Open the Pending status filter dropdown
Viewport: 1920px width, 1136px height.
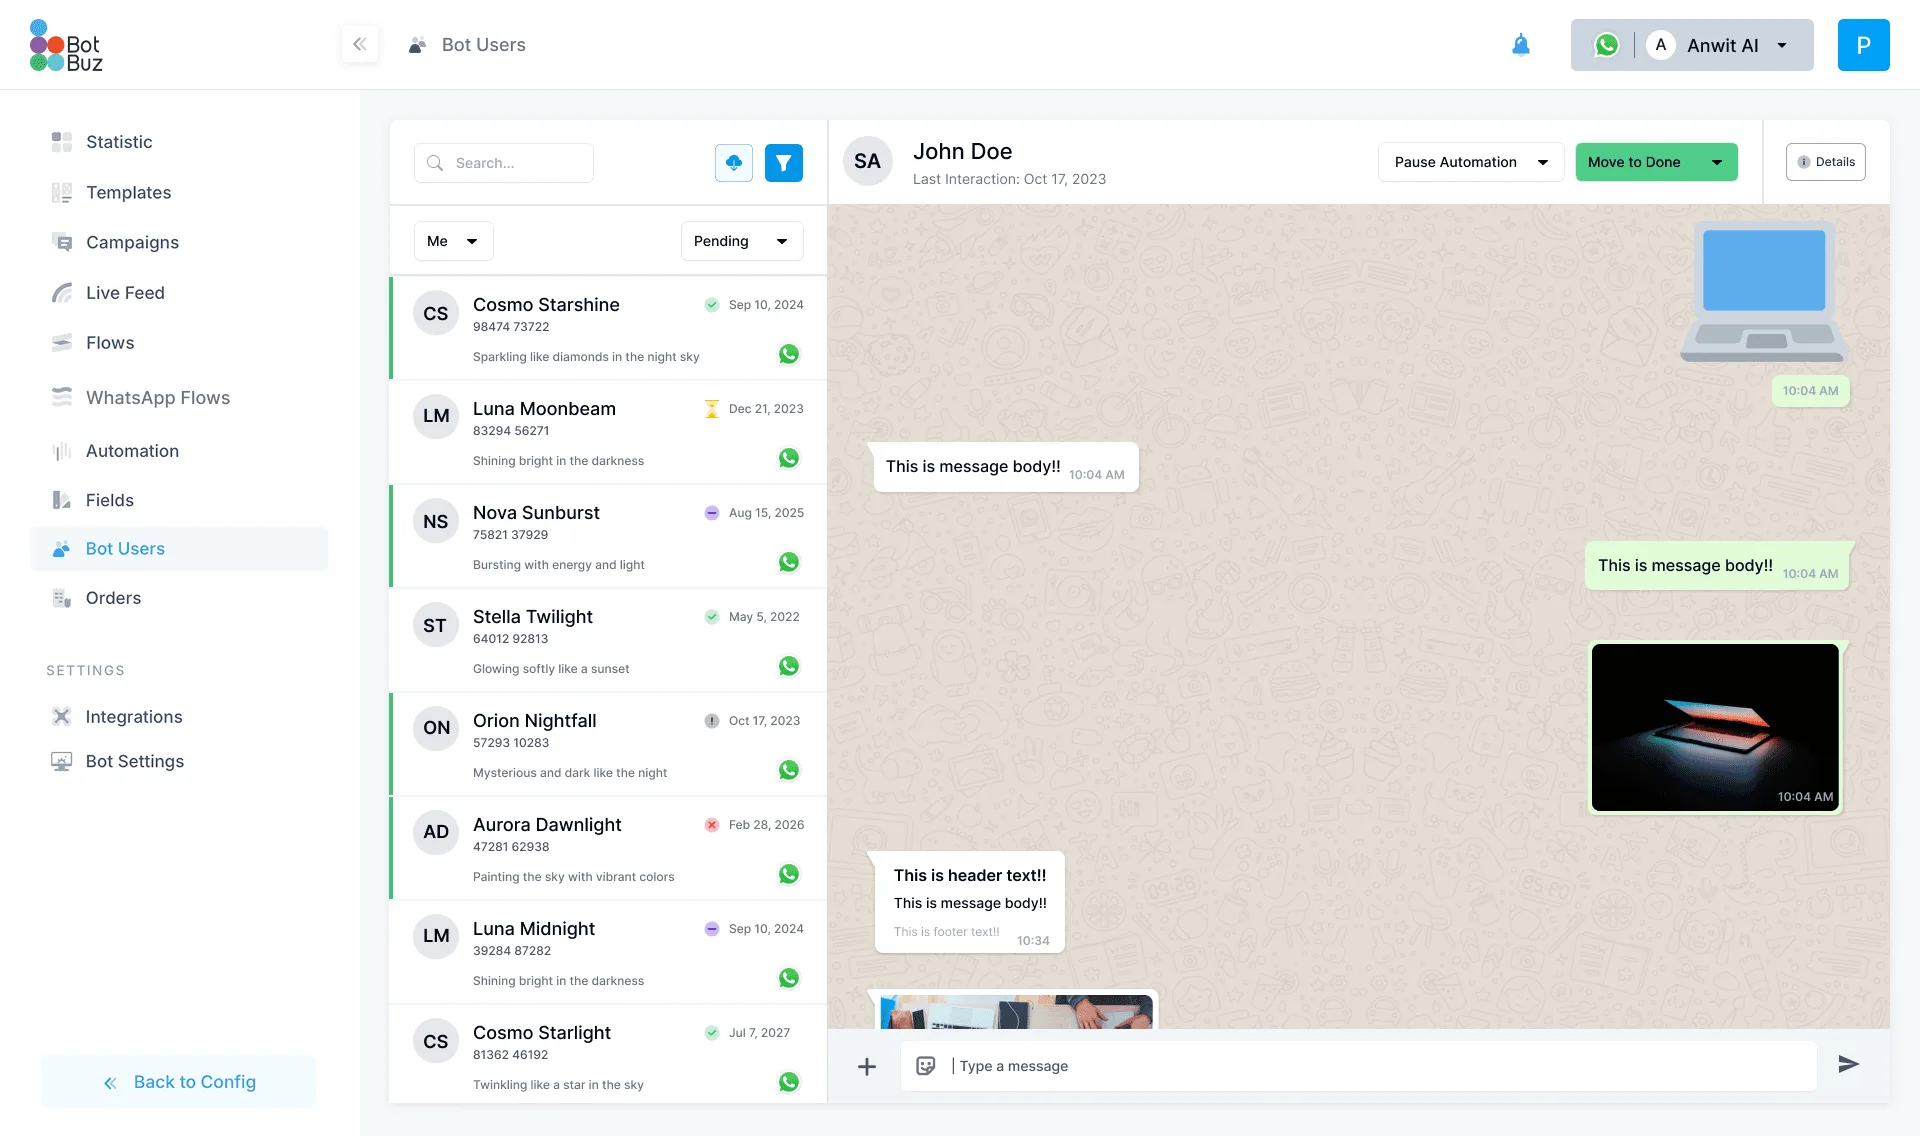[x=741, y=241]
